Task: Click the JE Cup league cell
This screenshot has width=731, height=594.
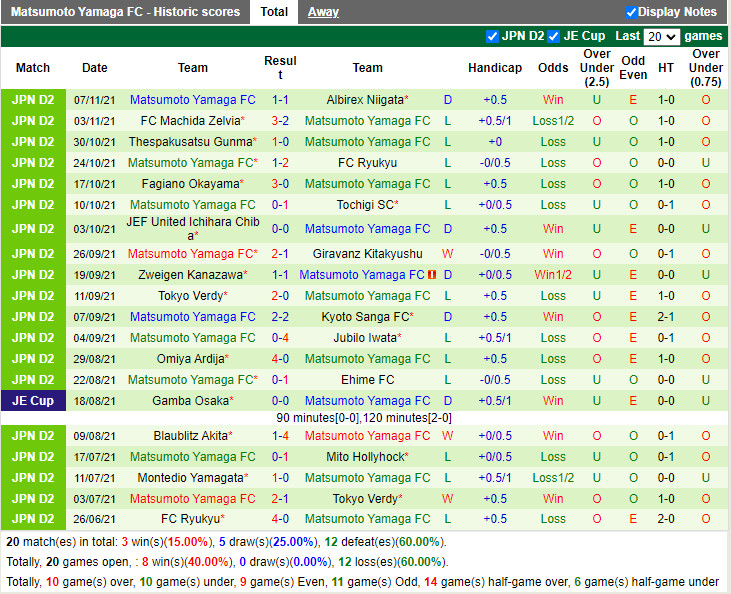Action: point(33,401)
